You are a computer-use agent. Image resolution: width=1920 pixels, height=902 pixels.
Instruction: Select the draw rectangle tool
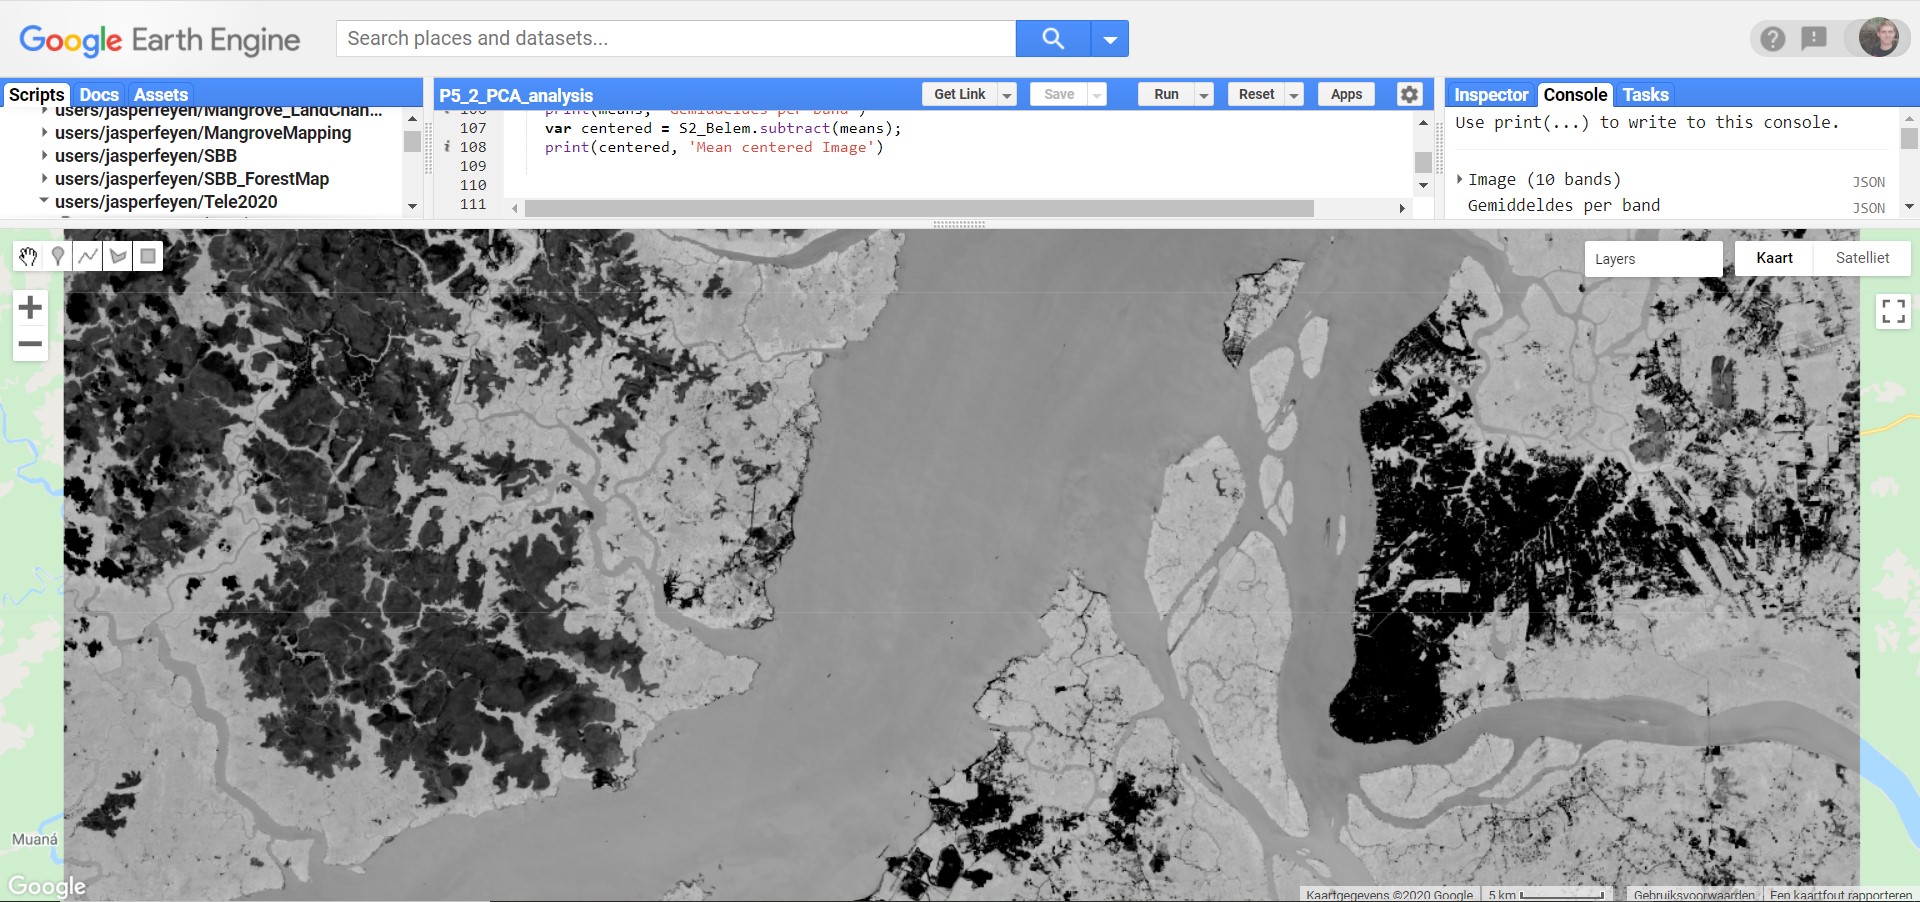pyautogui.click(x=148, y=257)
